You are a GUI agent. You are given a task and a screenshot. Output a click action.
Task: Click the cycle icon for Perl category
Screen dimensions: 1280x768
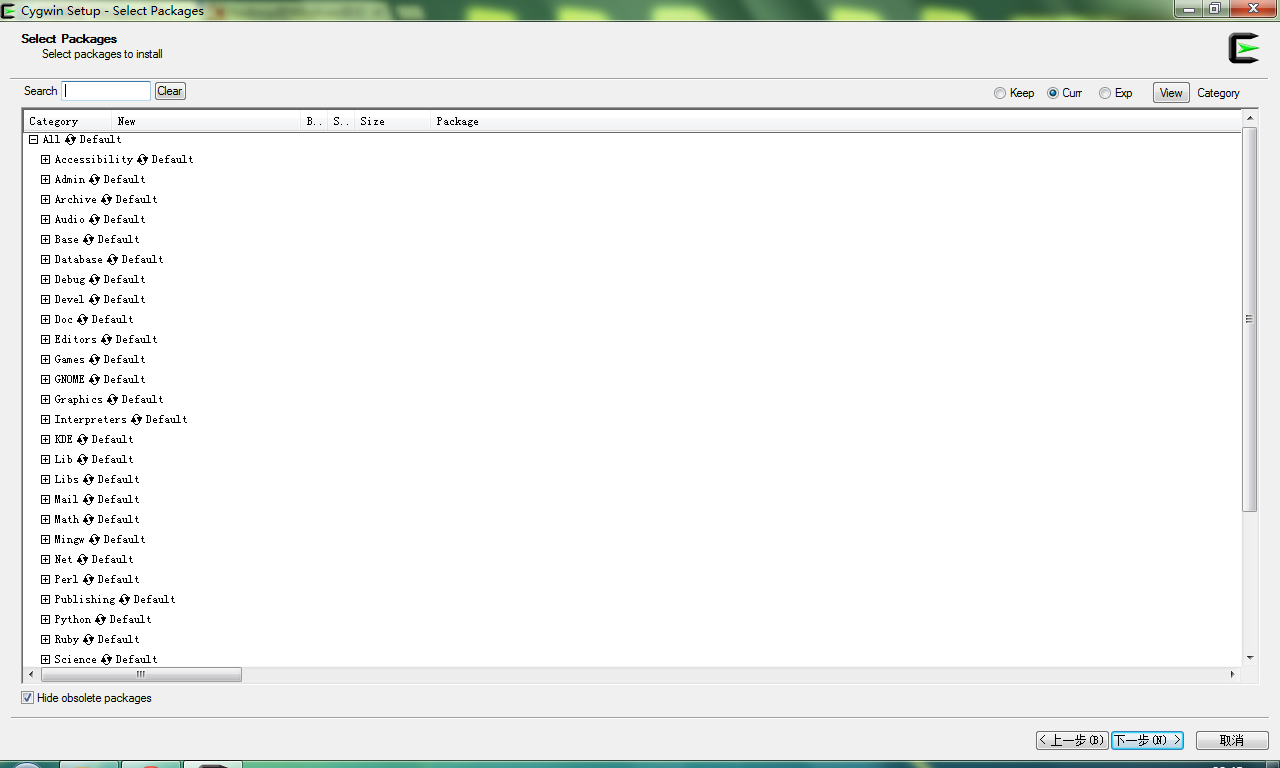tap(89, 579)
